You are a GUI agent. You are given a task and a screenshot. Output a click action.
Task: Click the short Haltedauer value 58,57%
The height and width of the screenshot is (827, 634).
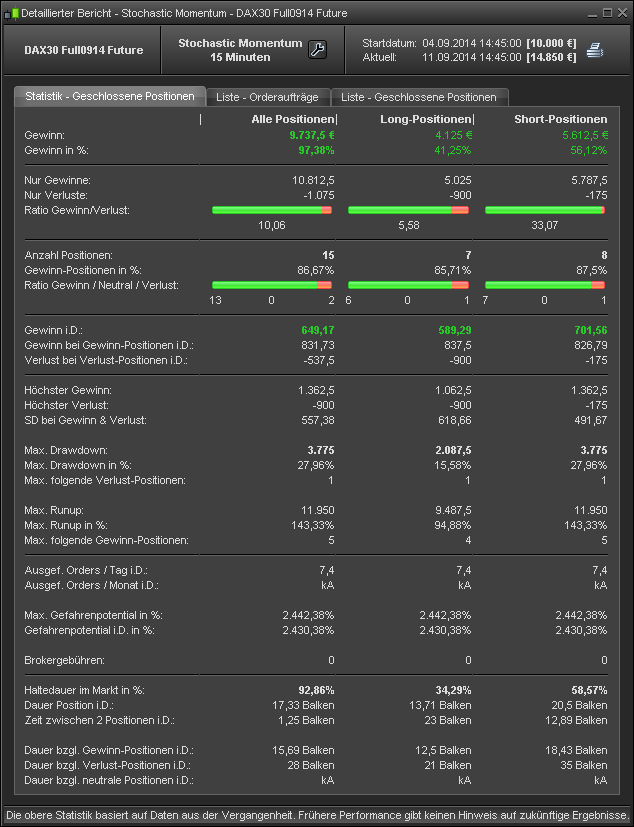click(590, 690)
